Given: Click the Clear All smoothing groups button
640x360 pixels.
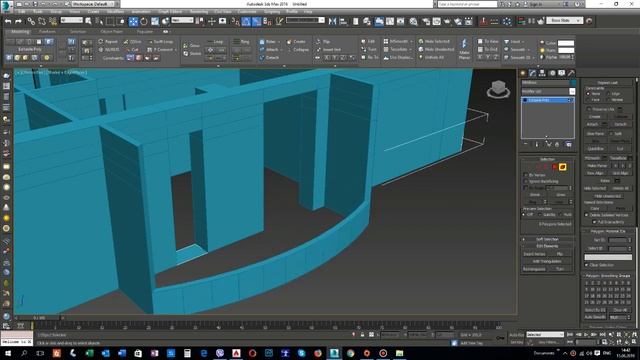Looking at the screenshot, I should click(620, 310).
